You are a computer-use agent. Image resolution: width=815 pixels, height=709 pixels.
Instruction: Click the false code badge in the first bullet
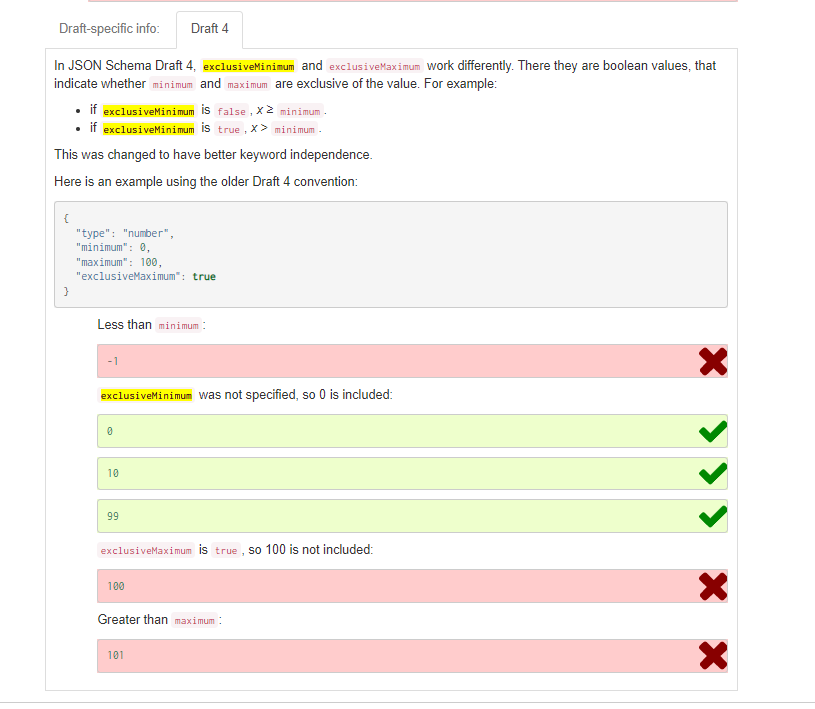click(x=231, y=111)
